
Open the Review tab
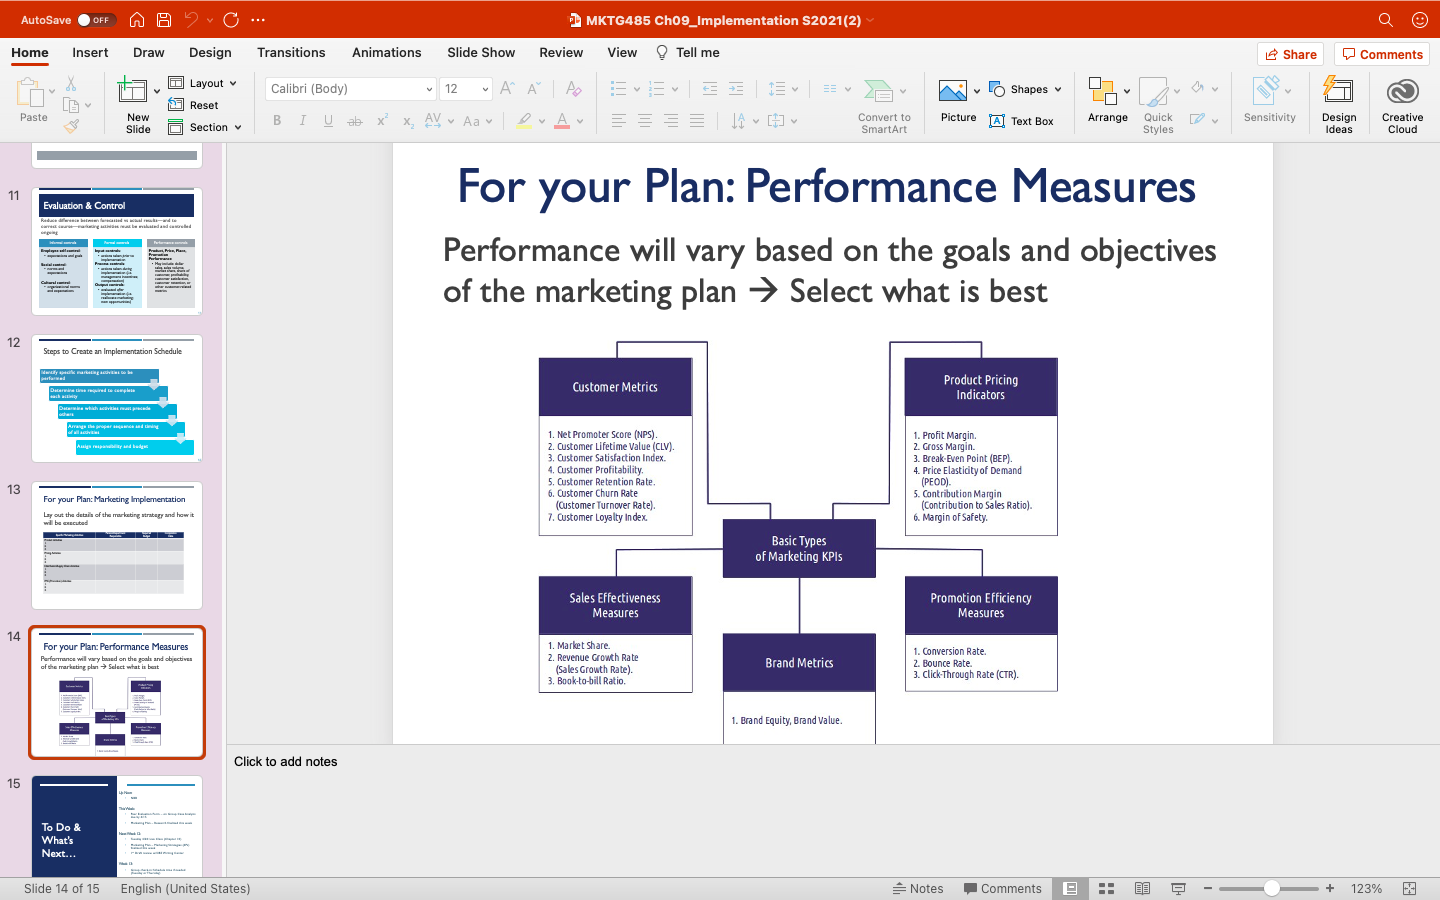[561, 52]
